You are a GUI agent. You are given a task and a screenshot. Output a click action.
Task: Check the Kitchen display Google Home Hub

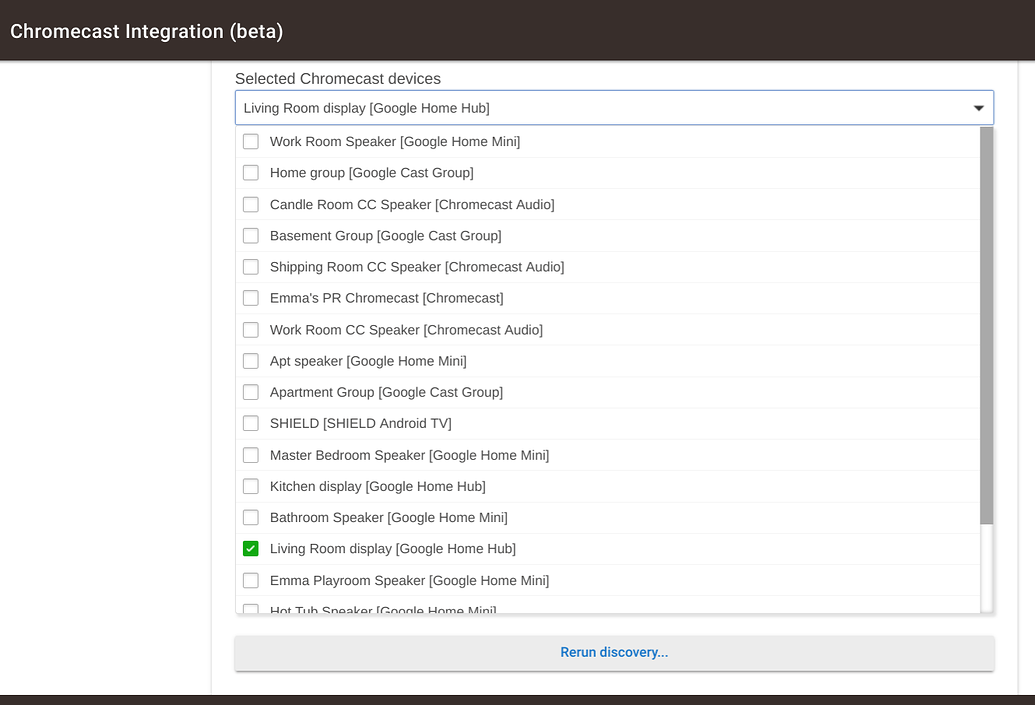(x=250, y=486)
